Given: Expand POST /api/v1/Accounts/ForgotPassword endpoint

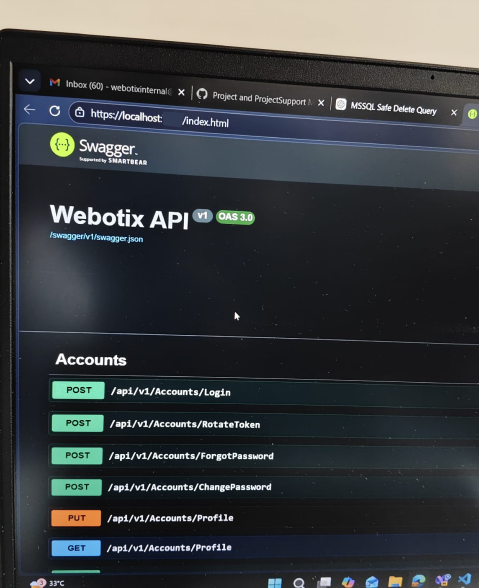Looking at the screenshot, I should 264,456.
